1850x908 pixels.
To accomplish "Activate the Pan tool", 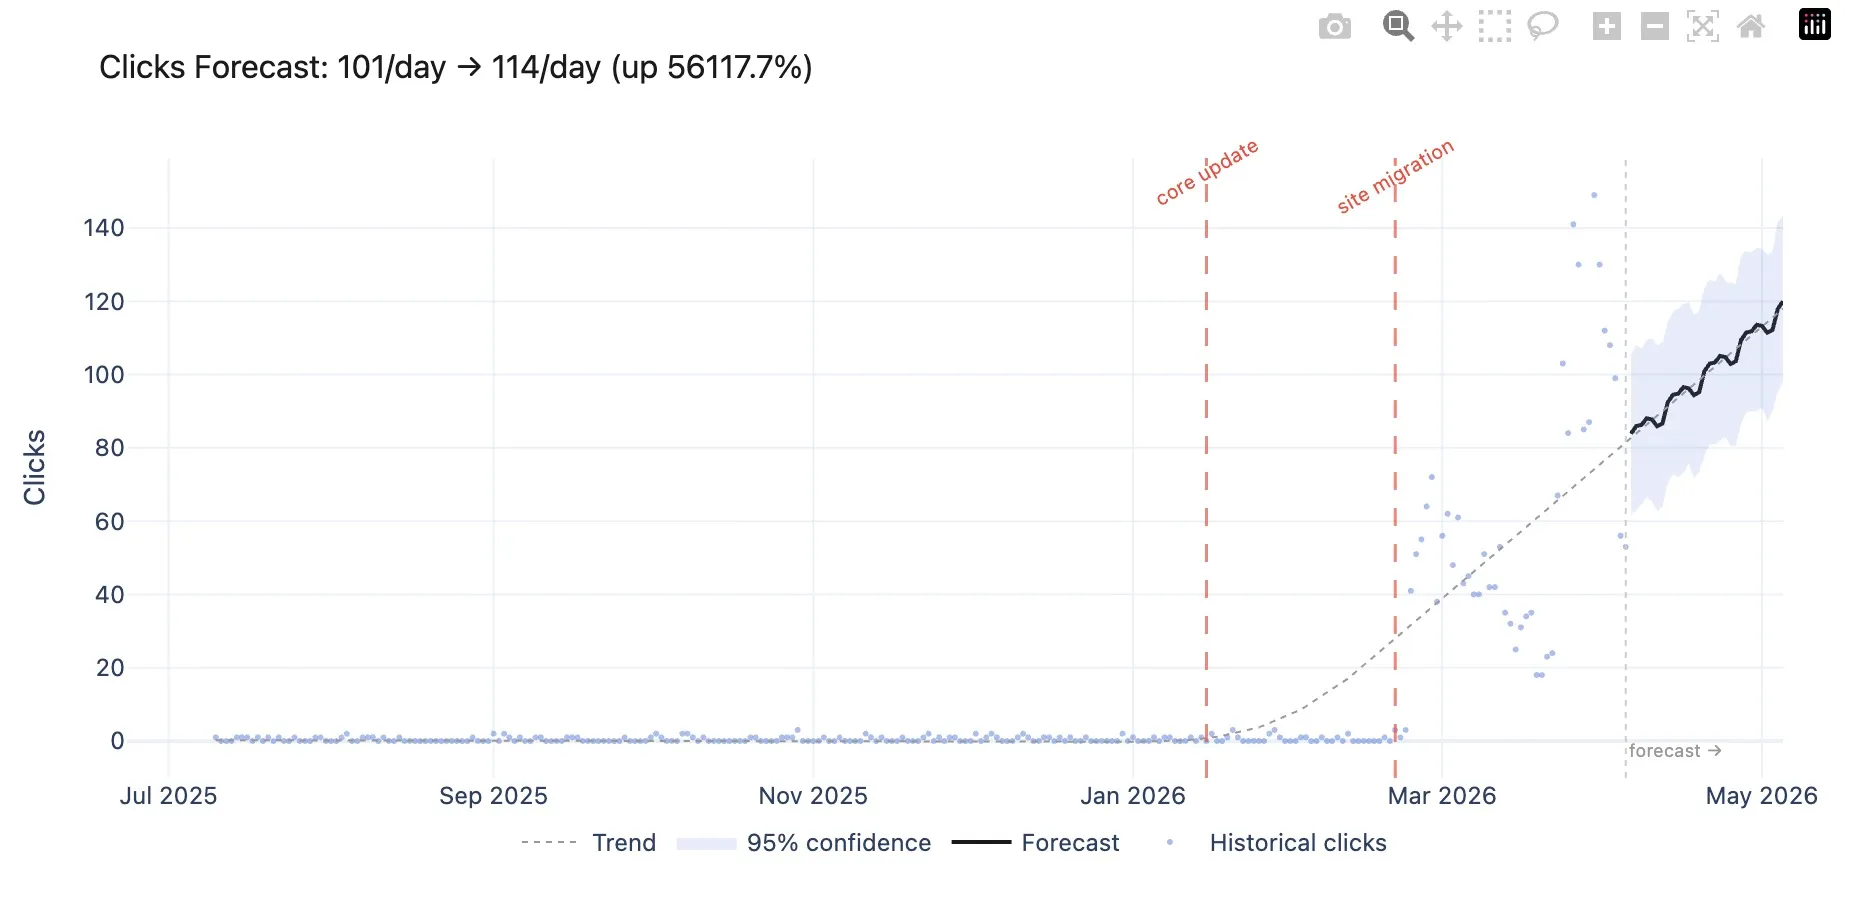I will (x=1446, y=26).
